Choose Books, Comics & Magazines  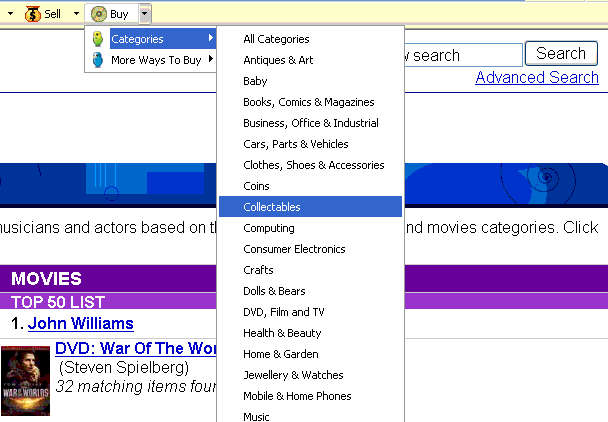[310, 102]
